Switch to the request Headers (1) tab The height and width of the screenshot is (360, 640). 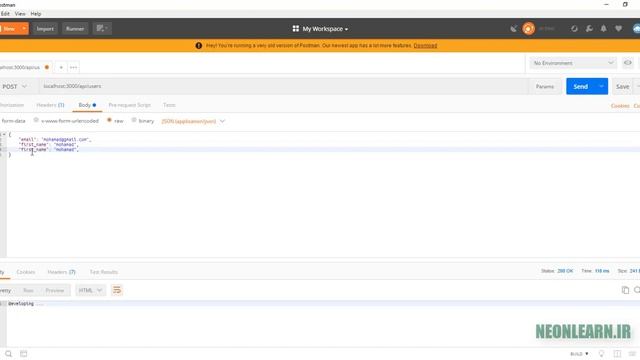[50, 105]
